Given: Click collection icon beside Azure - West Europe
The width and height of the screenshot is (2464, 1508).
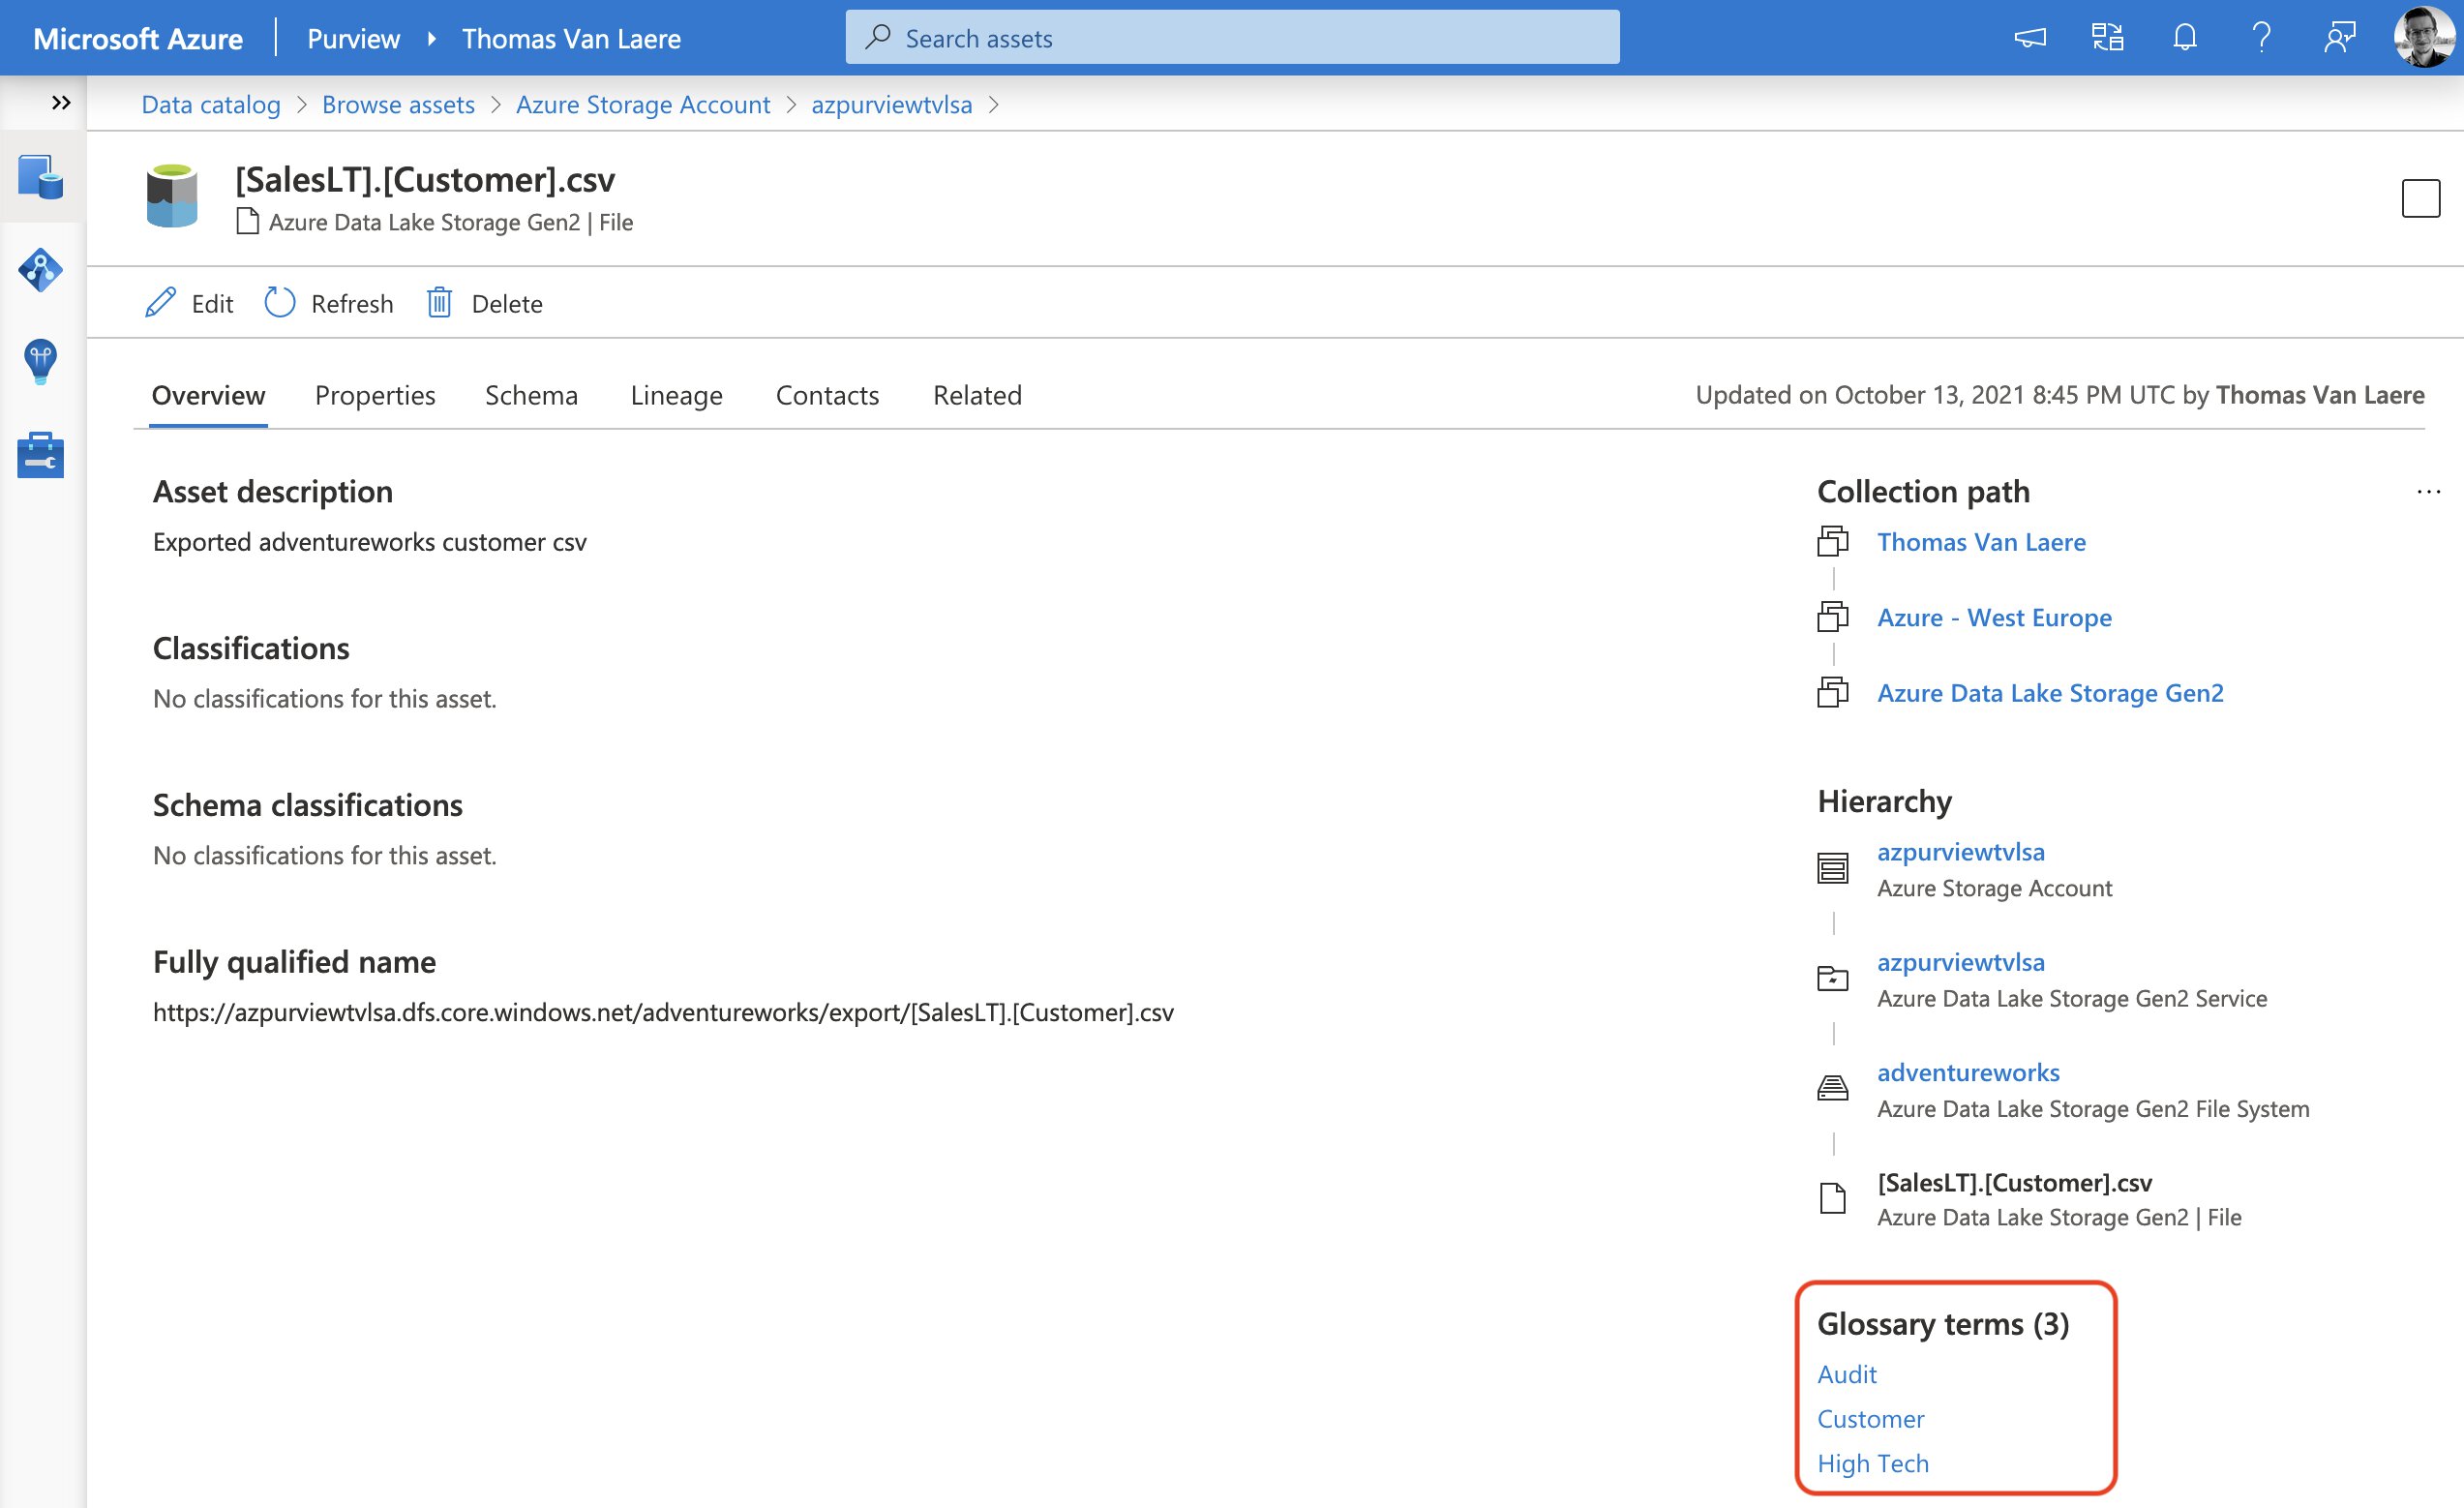Looking at the screenshot, I should click(1832, 617).
